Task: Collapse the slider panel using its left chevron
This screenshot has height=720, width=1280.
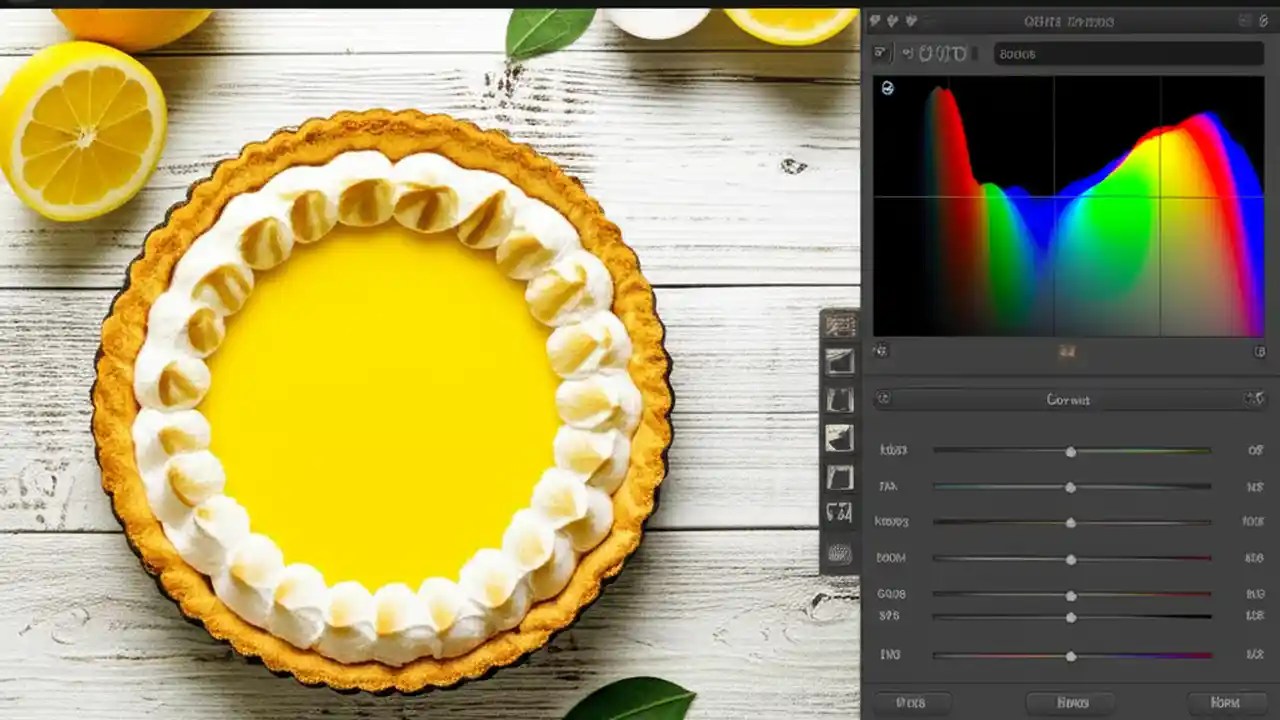Action: 884,400
